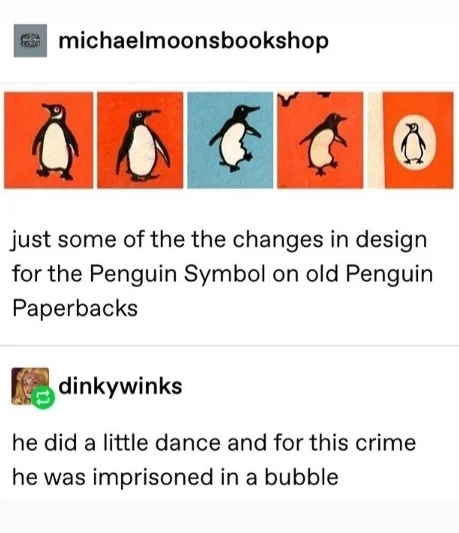This screenshot has width=459, height=533.
Task: Click the cream stripe beside the last penguin
Action: pos(375,140)
